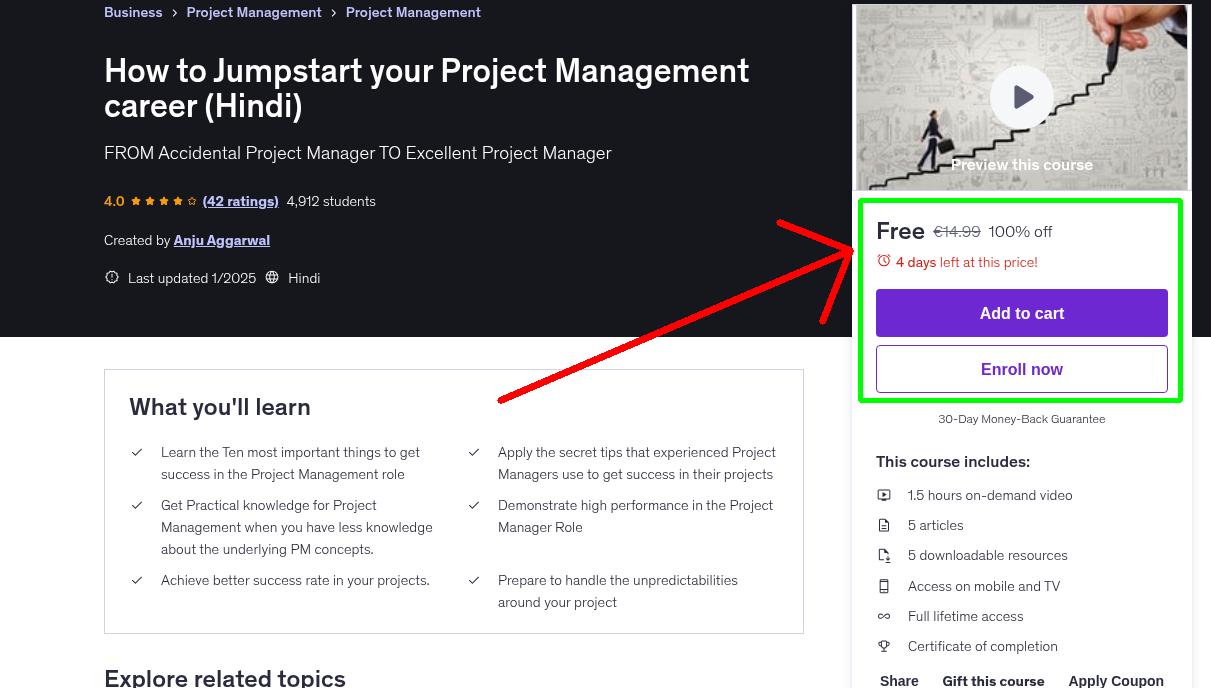Click the last updated clock icon
The image size is (1211, 688).
coord(111,277)
